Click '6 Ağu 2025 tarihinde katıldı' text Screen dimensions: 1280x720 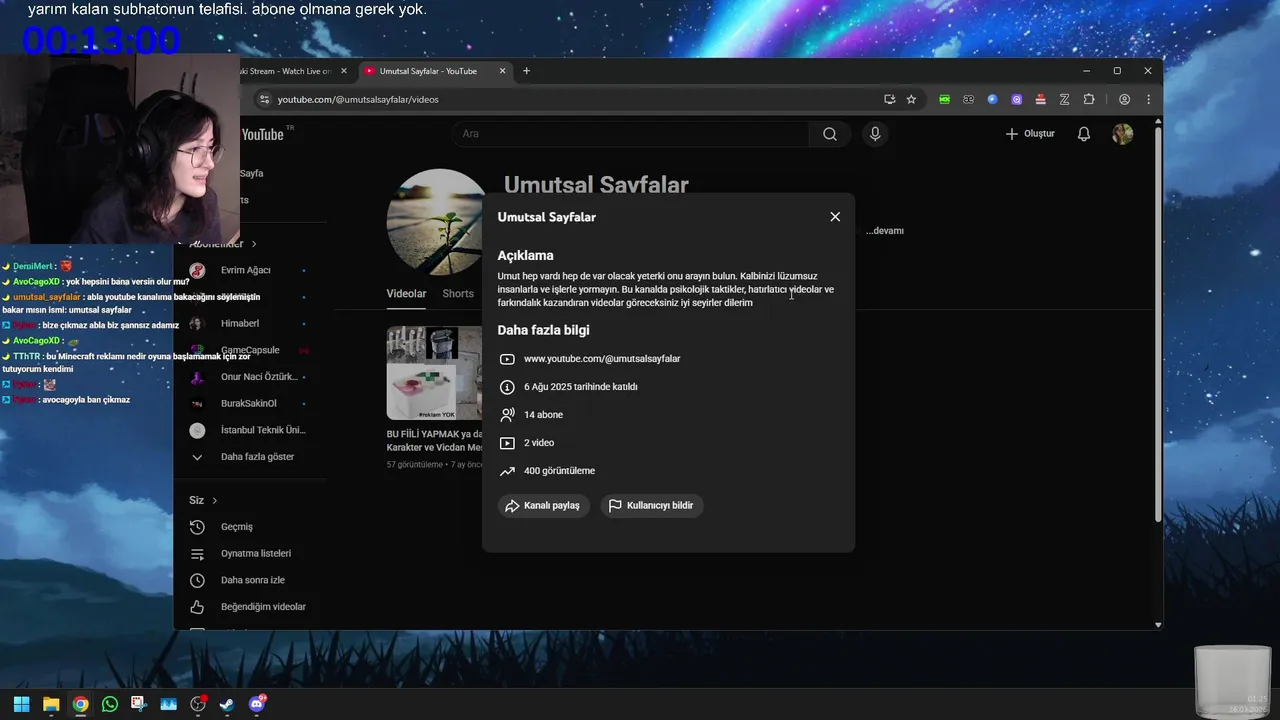click(x=581, y=387)
